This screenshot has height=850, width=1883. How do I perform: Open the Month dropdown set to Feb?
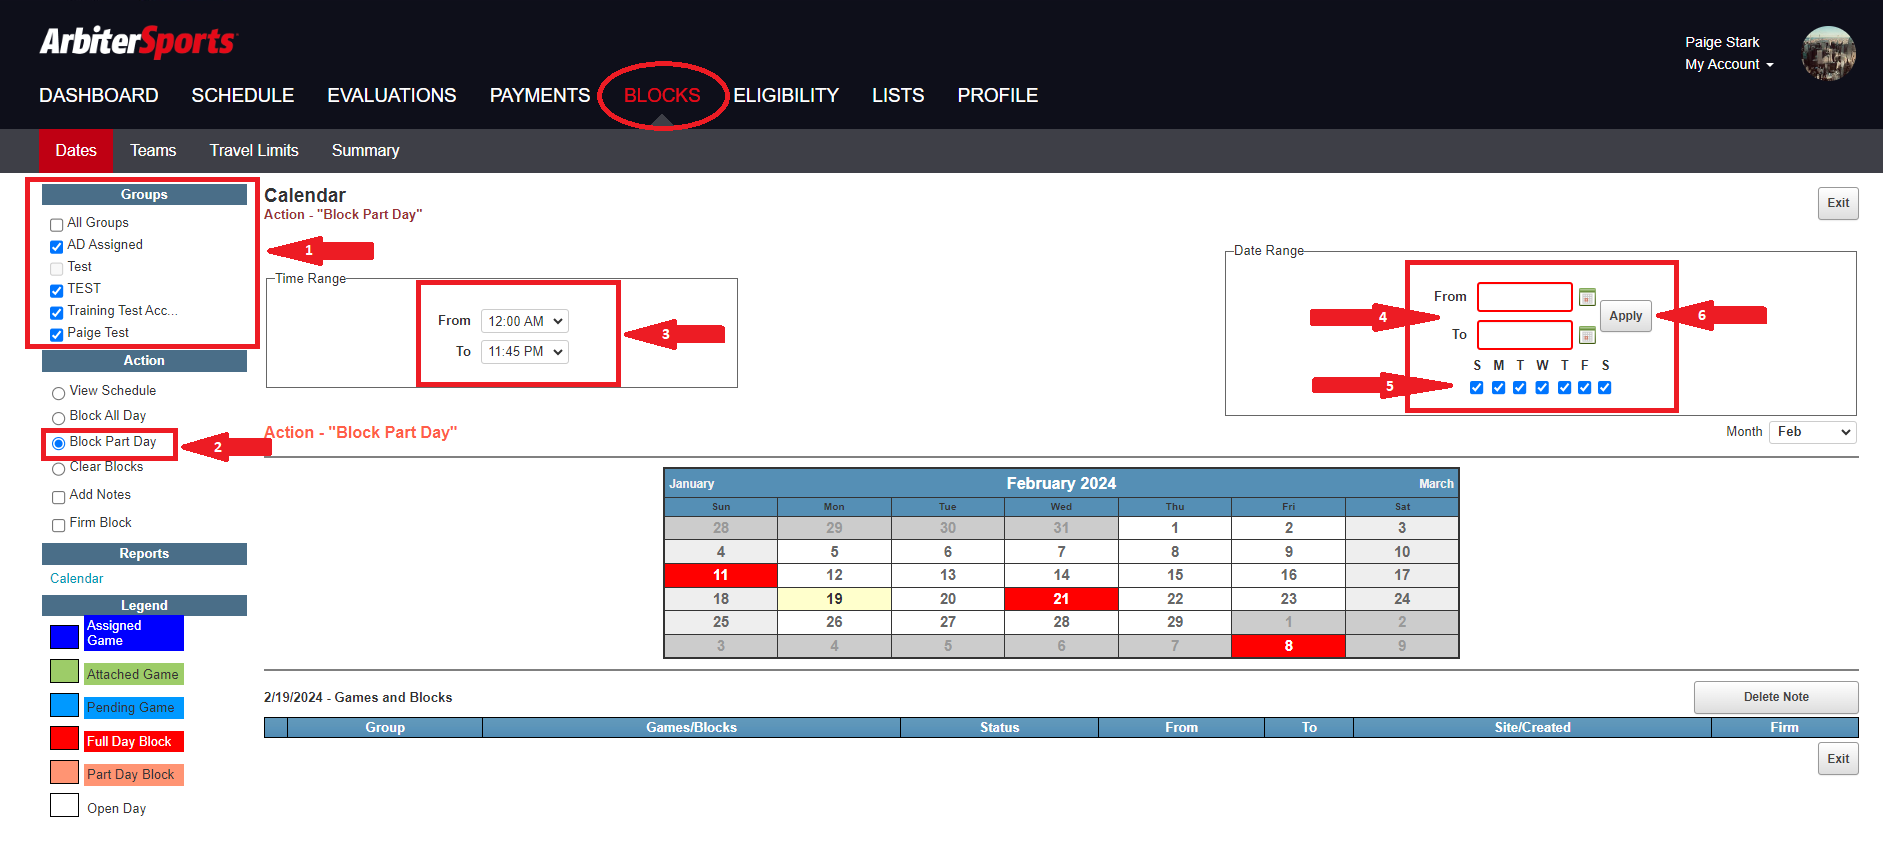click(x=1812, y=432)
